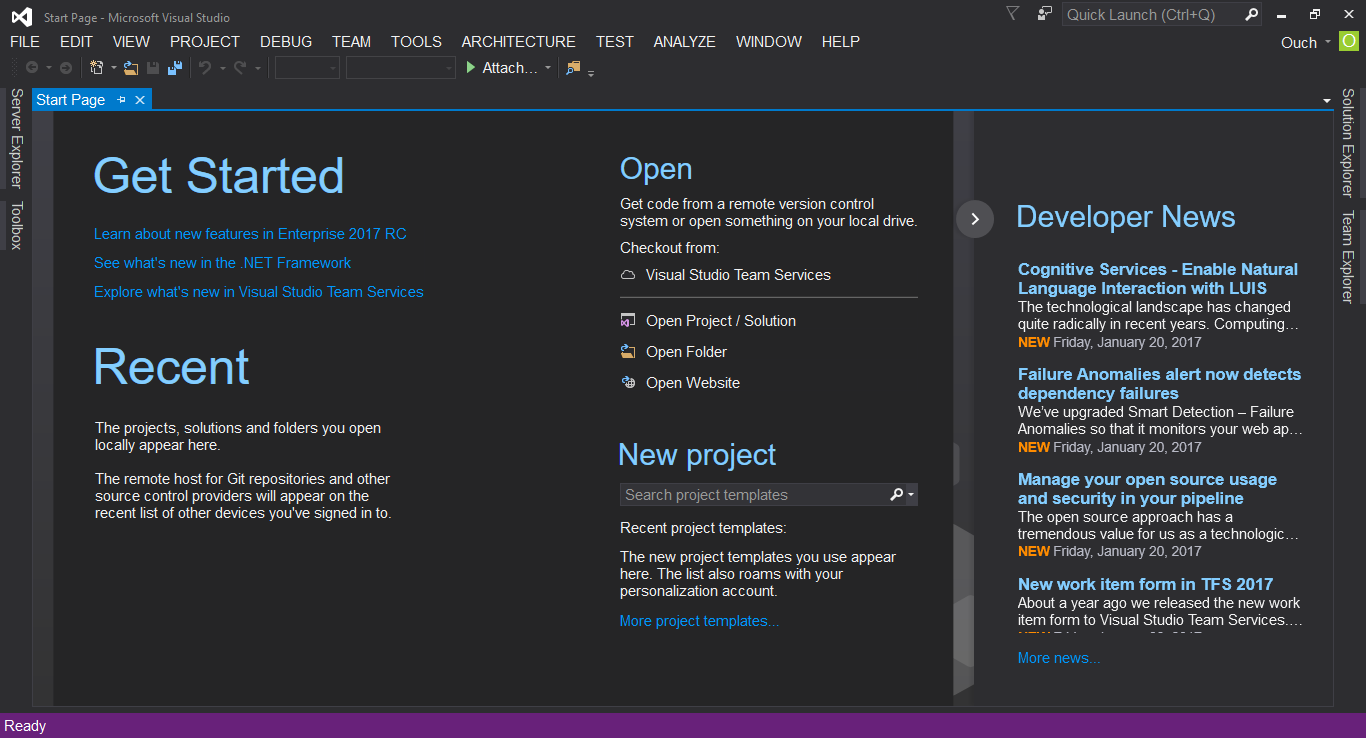Click the Open Website globe icon
The image size is (1366, 738).
click(x=628, y=383)
